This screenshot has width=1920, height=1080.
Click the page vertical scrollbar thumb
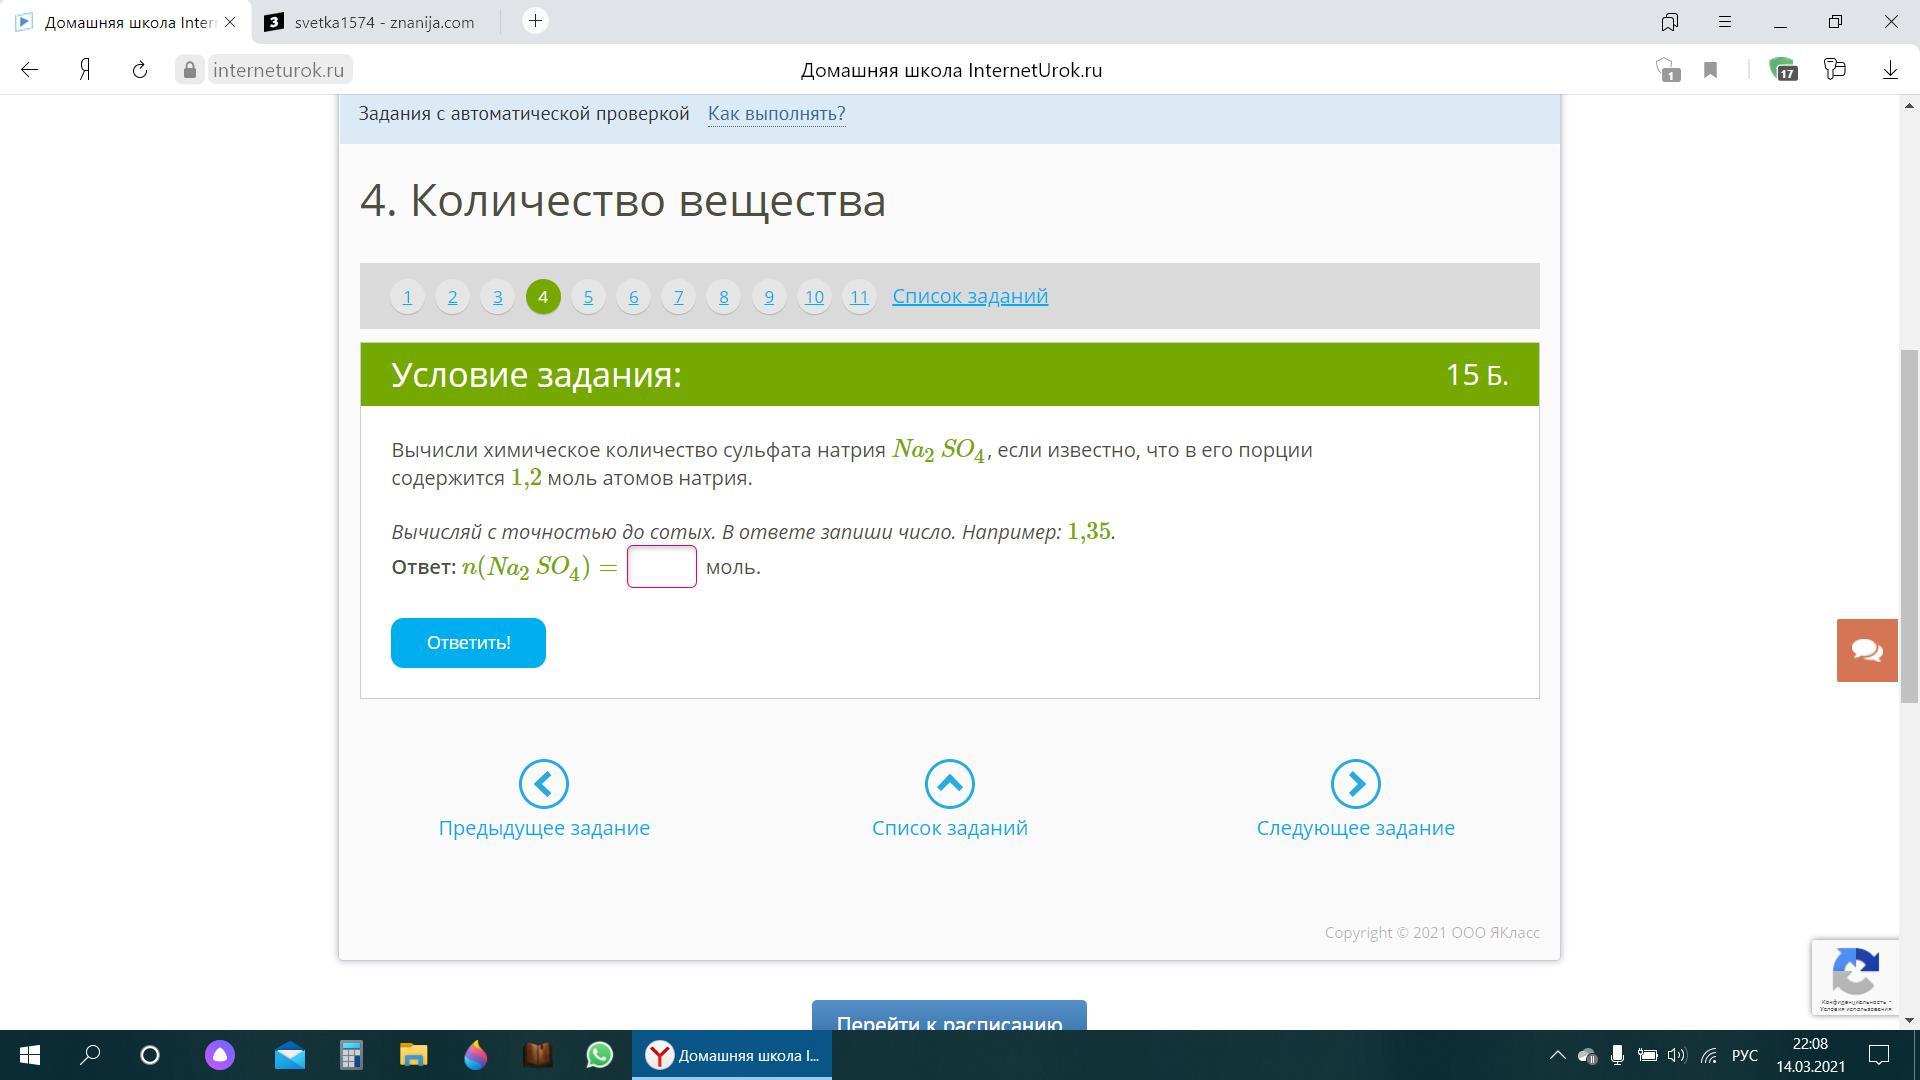pos(1909,525)
